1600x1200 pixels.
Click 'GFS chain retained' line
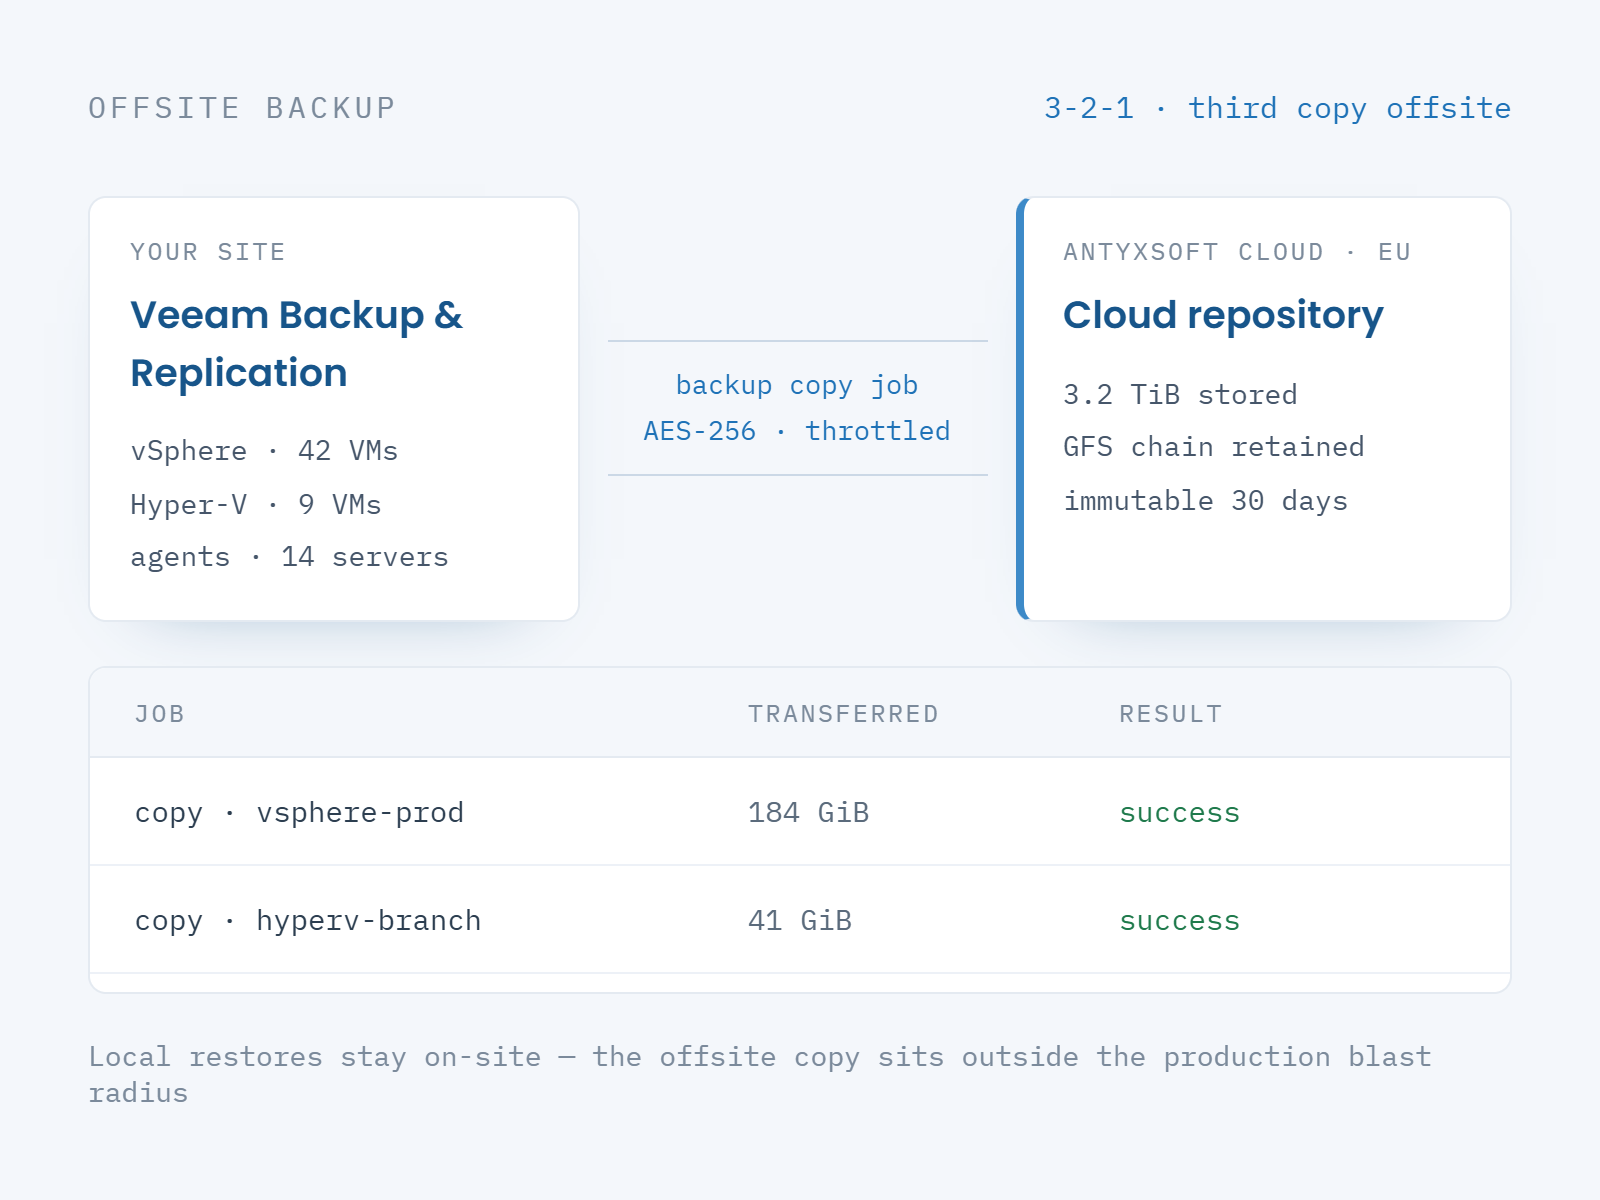tap(1214, 447)
